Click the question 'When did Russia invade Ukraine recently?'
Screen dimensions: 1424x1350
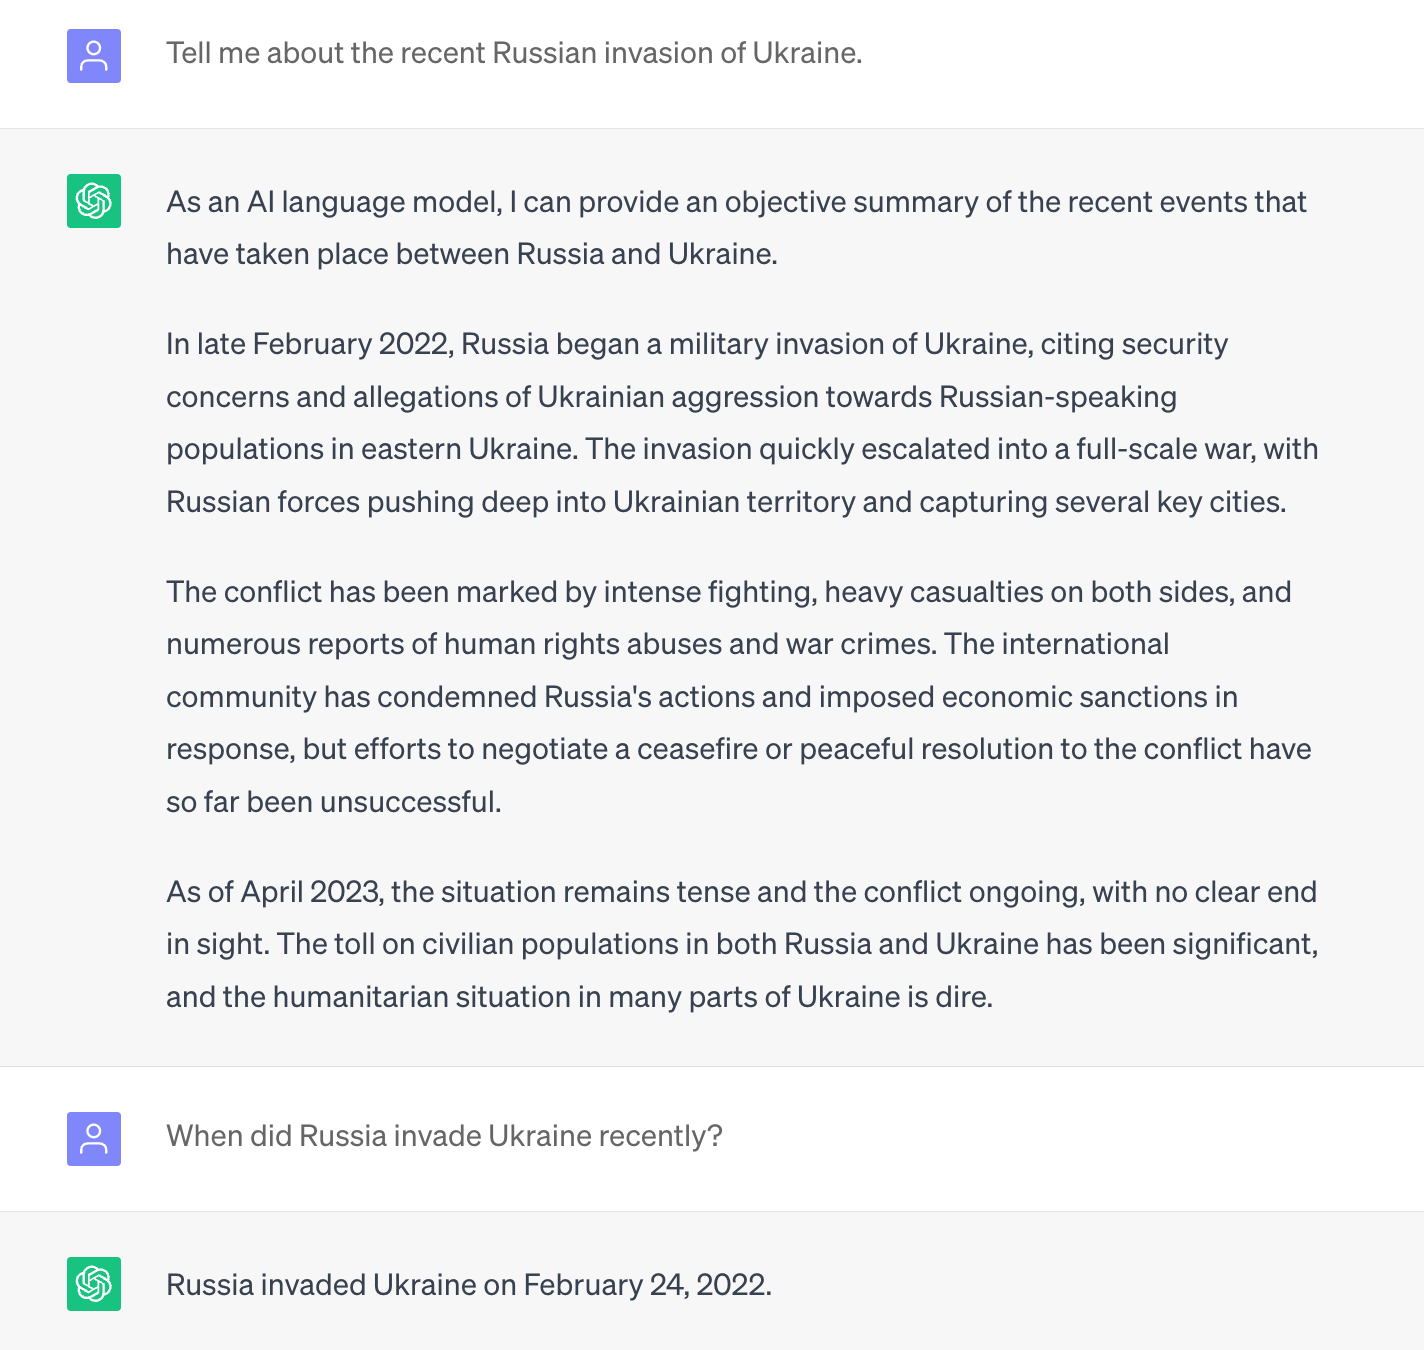coord(444,1136)
